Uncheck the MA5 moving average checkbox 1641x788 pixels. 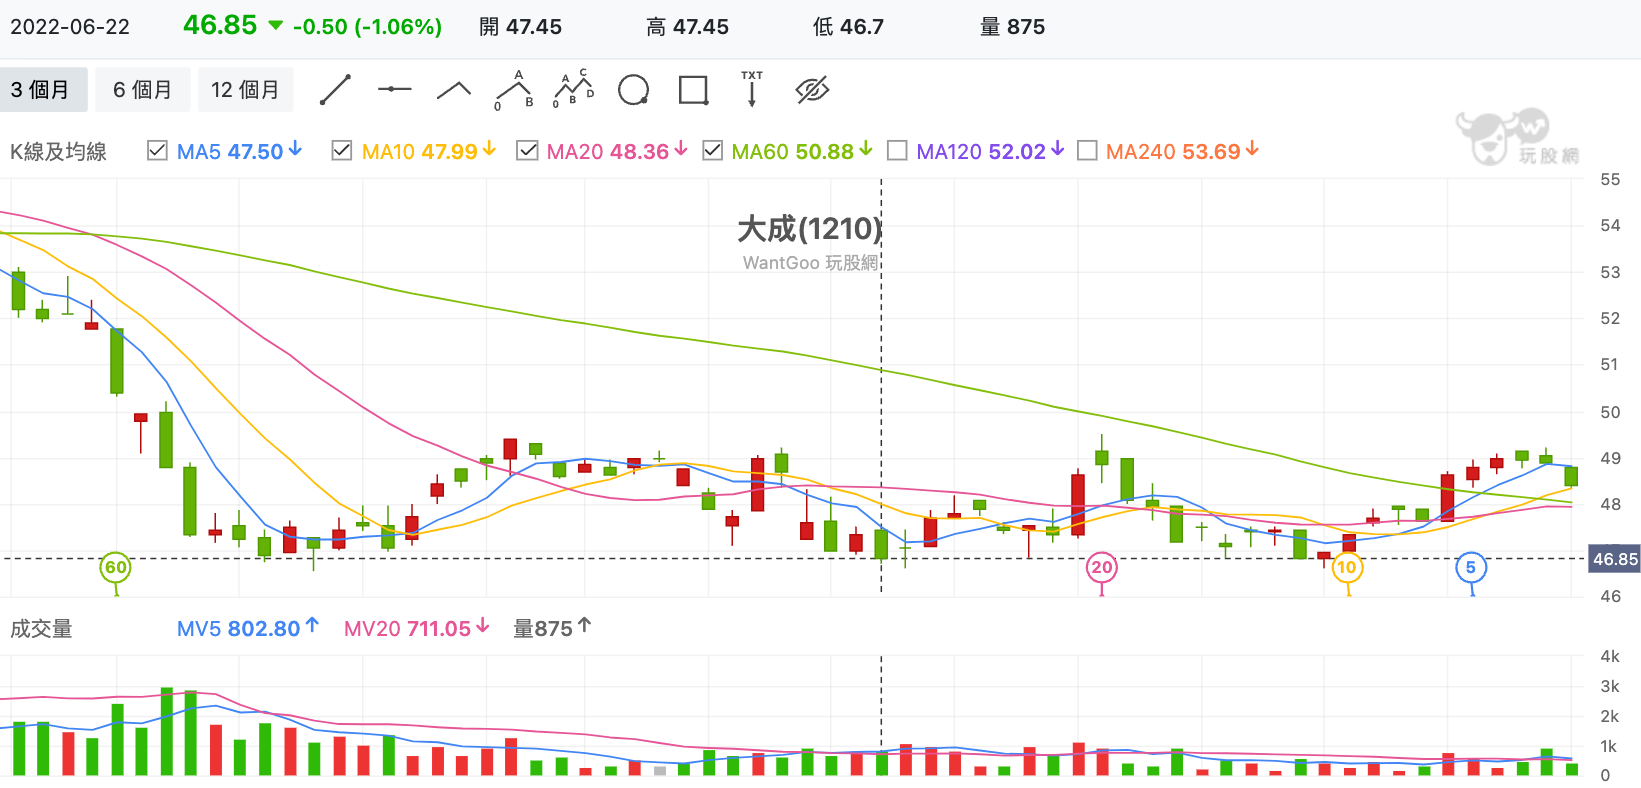coord(157,151)
